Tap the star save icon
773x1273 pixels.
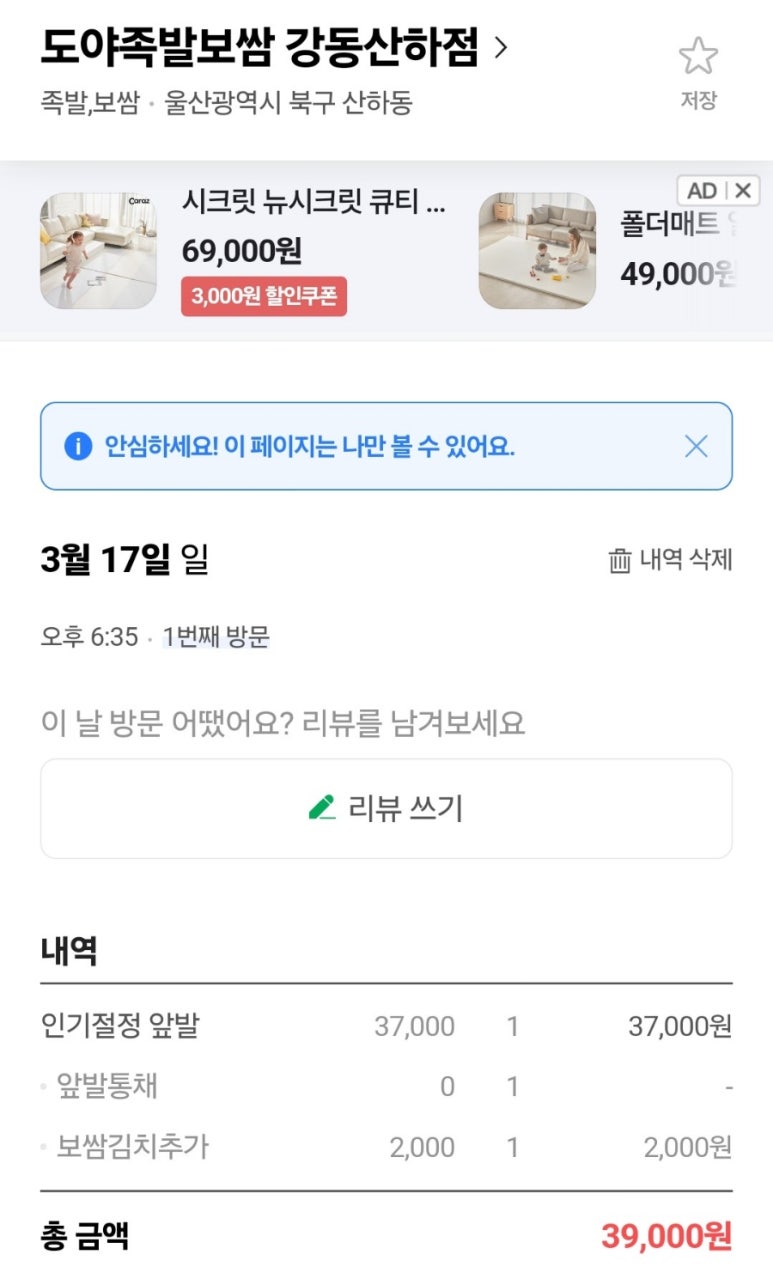pos(698,57)
